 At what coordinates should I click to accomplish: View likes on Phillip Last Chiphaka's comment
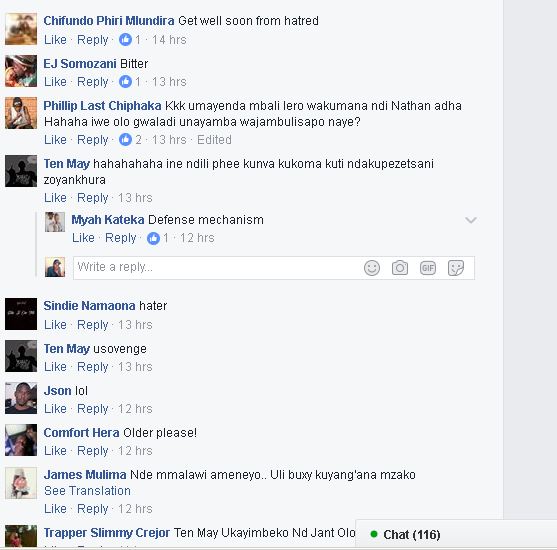click(130, 139)
